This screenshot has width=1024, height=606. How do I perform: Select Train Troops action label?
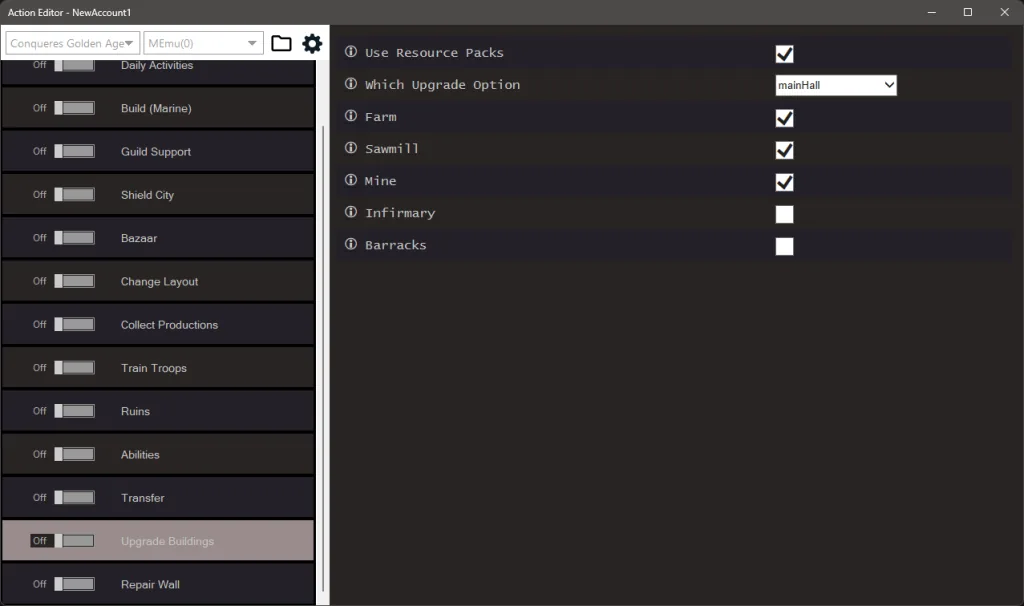click(153, 368)
